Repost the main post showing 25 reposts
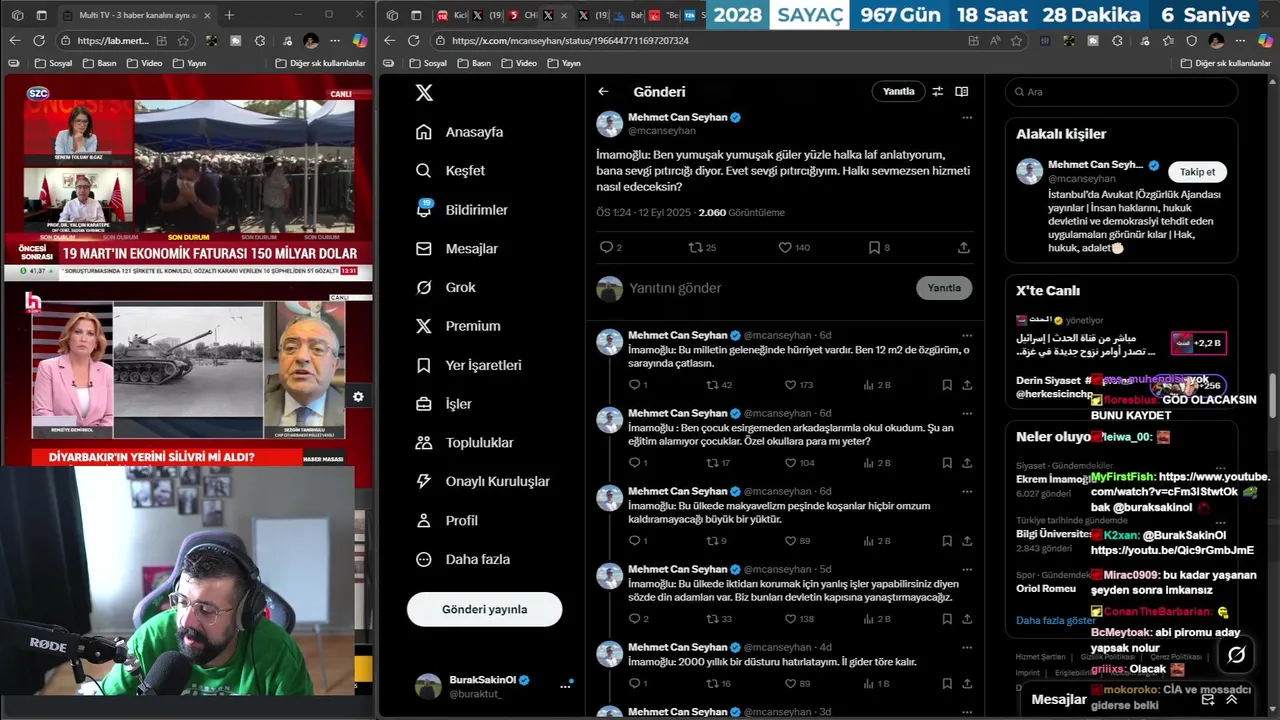The height and width of the screenshot is (720, 1280). (x=702, y=247)
